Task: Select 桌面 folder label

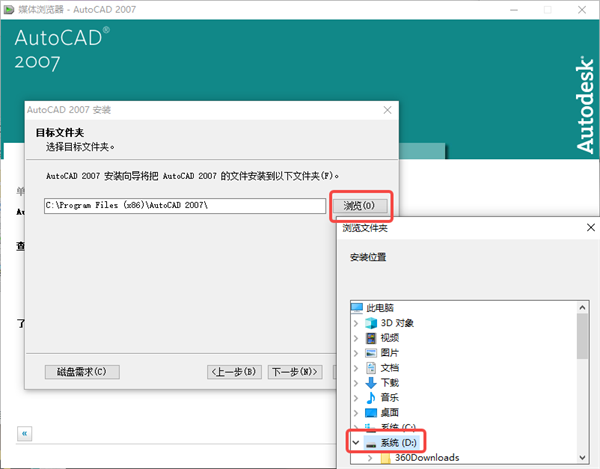Action: (390, 412)
